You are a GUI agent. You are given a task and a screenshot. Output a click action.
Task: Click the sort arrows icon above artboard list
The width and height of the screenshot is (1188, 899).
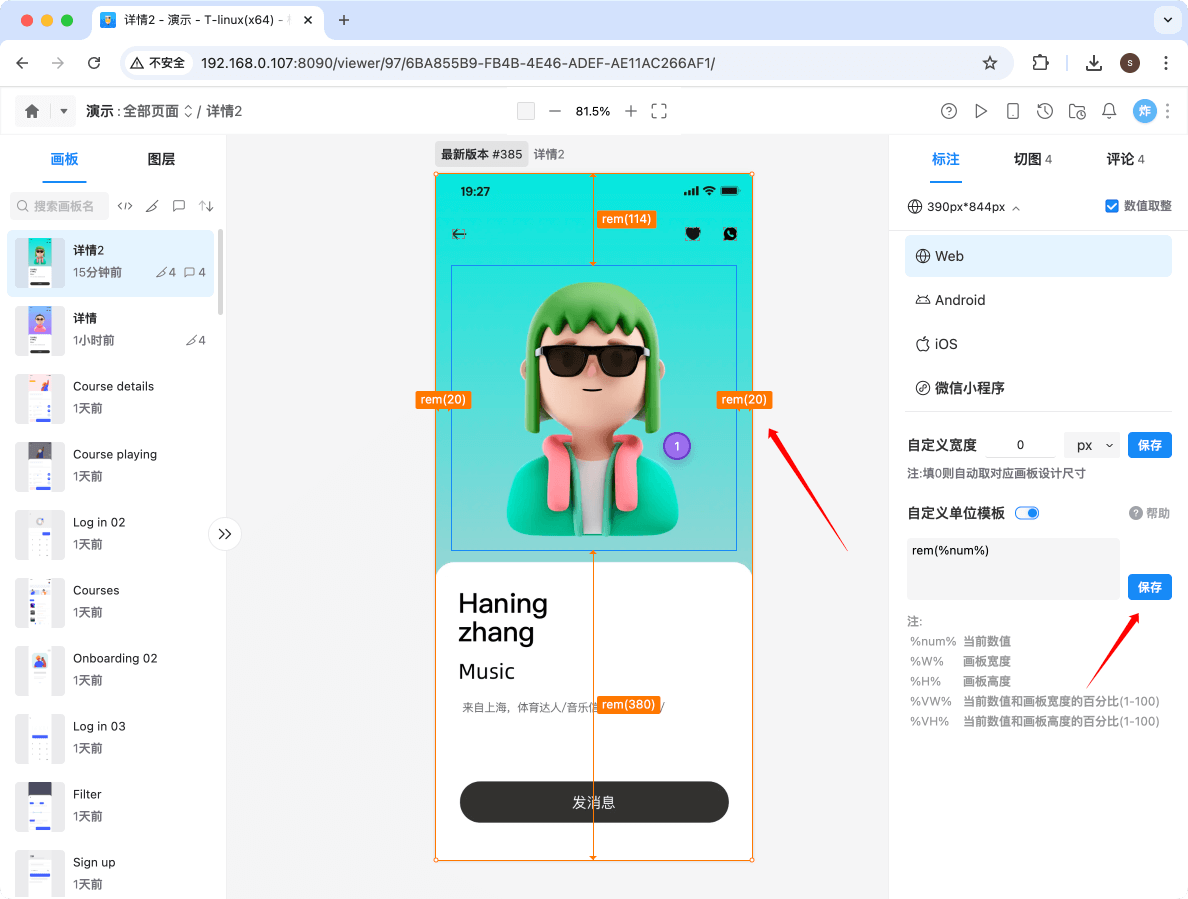206,206
